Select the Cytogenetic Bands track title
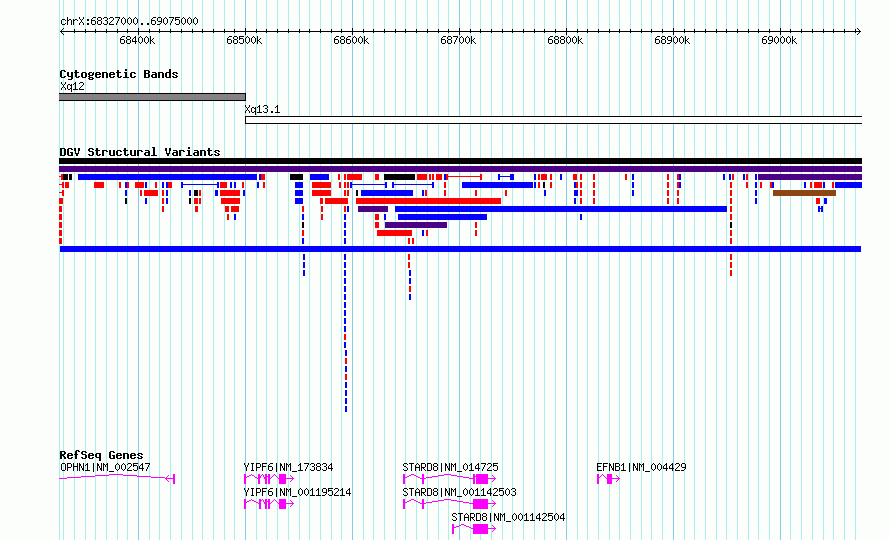This screenshot has width=890, height=540. pyautogui.click(x=119, y=74)
